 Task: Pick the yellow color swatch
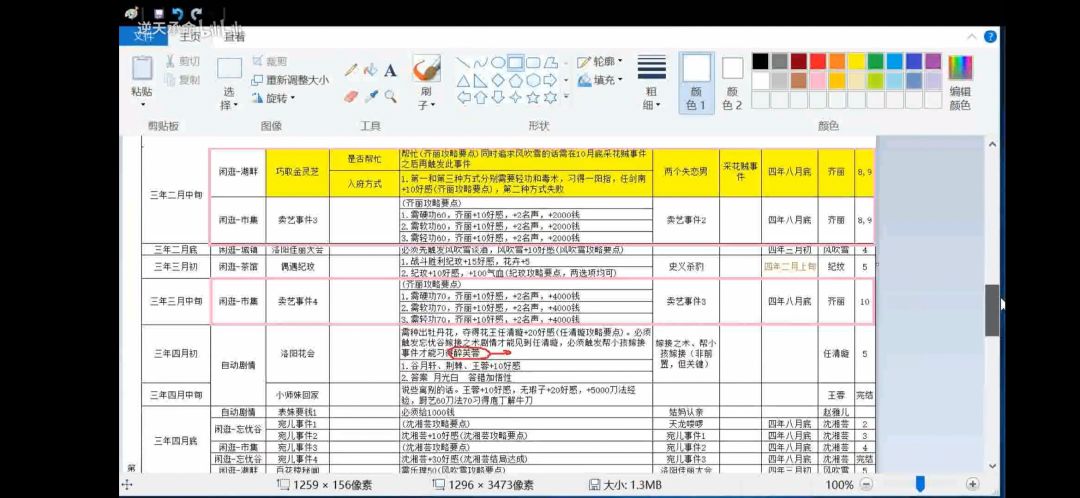[856, 61]
